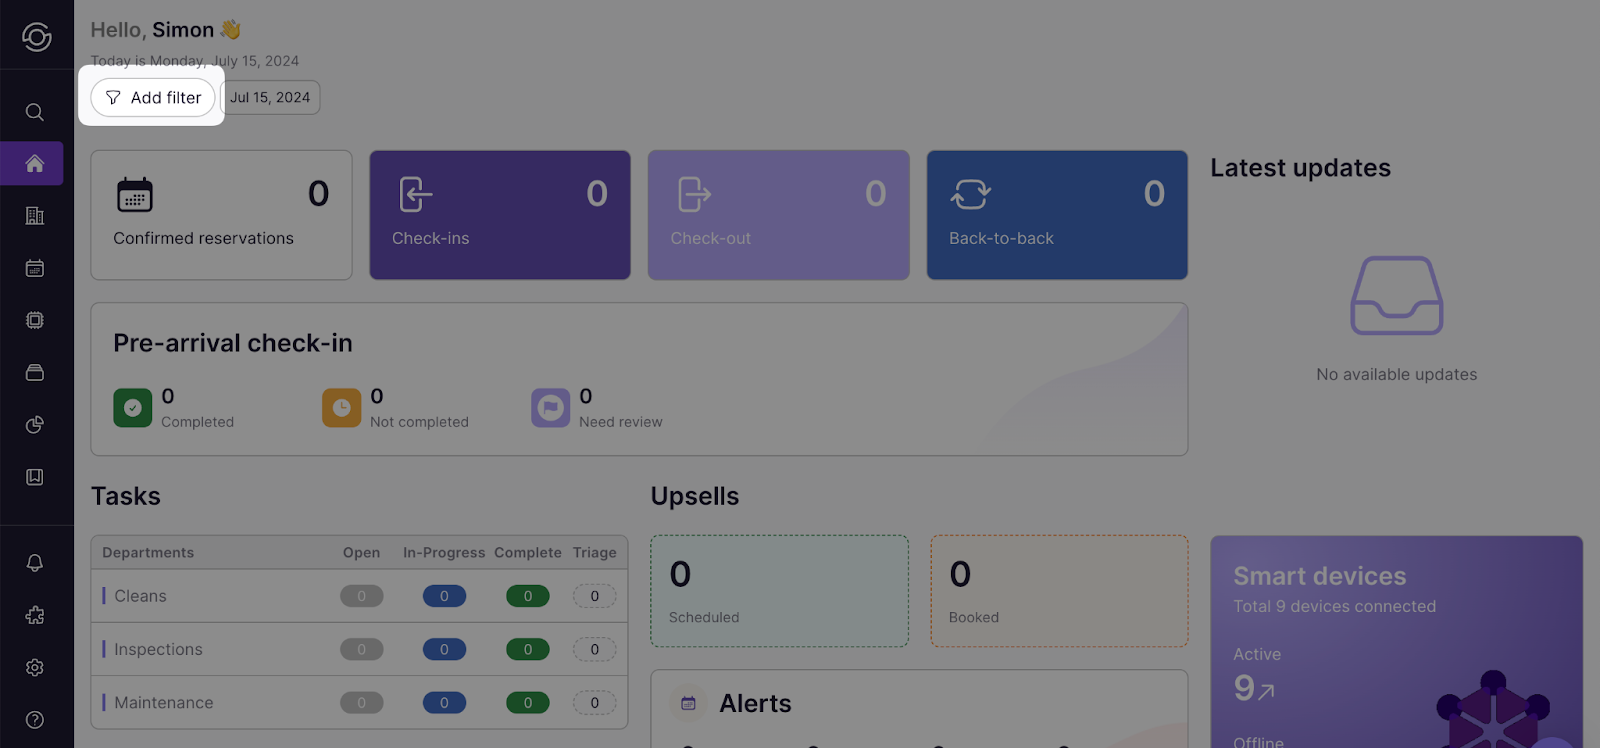
Task: Click the Inspections Complete count badge
Action: [528, 650]
